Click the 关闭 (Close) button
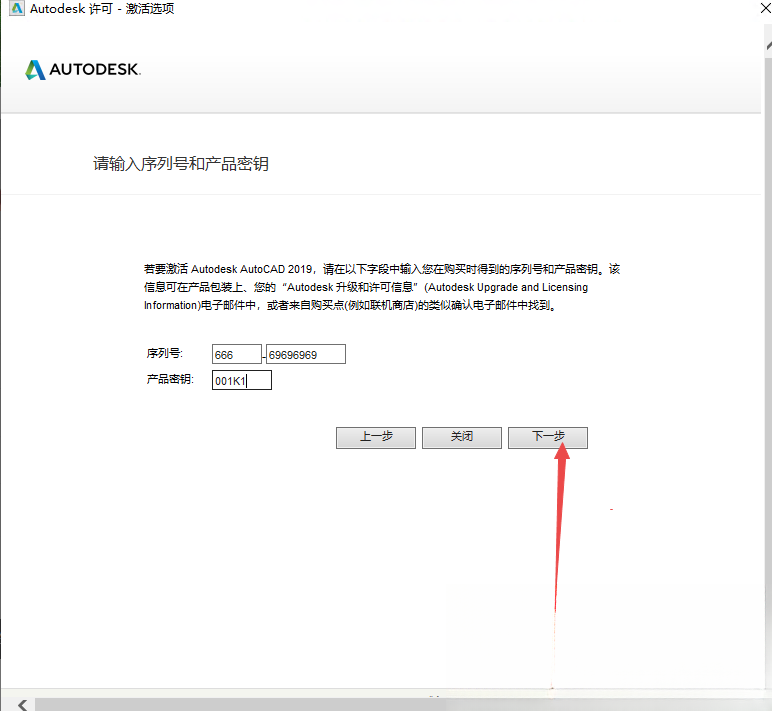Screen dimensions: 772x711 click(x=462, y=437)
